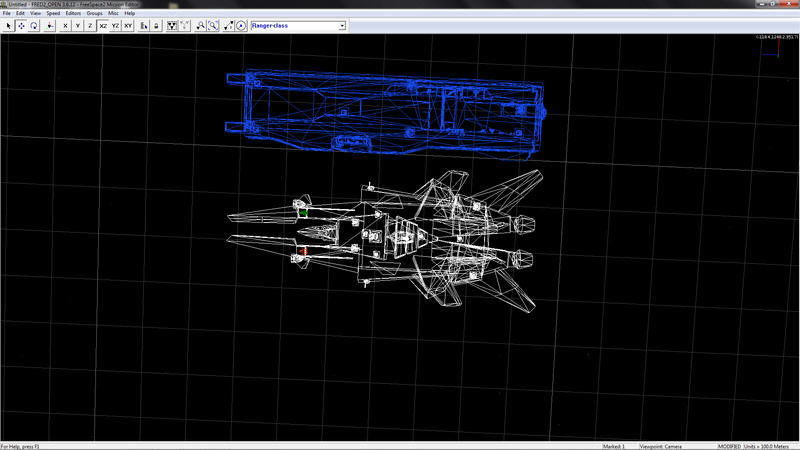Open the Groups menu
800x450 pixels.
pos(94,13)
